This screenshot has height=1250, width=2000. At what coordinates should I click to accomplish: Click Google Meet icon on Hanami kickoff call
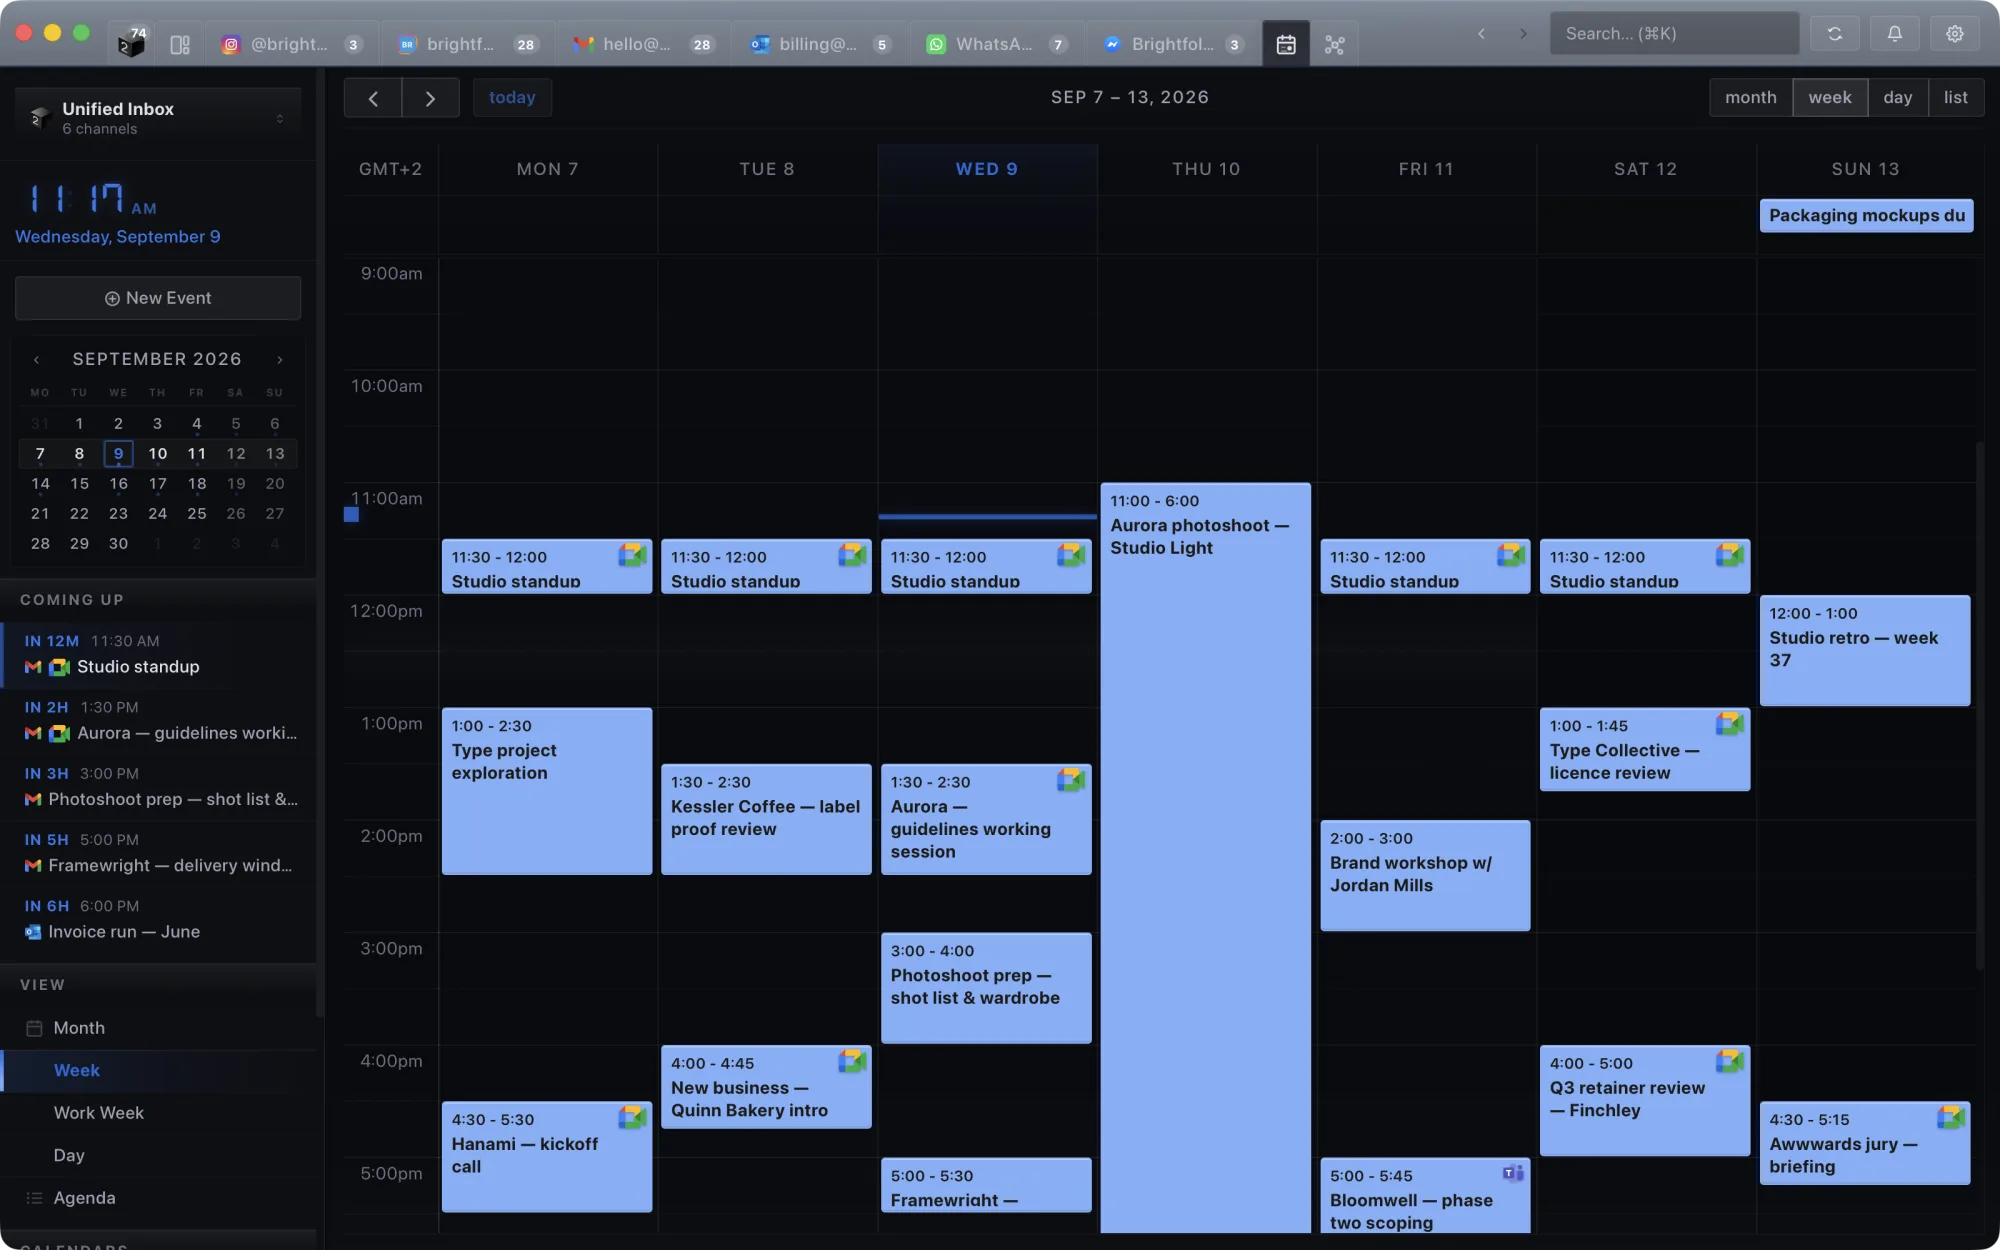pyautogui.click(x=632, y=1117)
